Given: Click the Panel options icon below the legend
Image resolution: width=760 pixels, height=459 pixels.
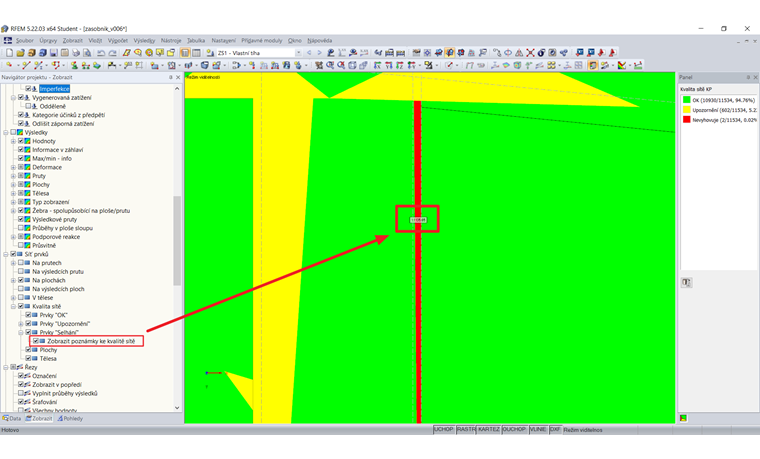Looking at the screenshot, I should 686,283.
